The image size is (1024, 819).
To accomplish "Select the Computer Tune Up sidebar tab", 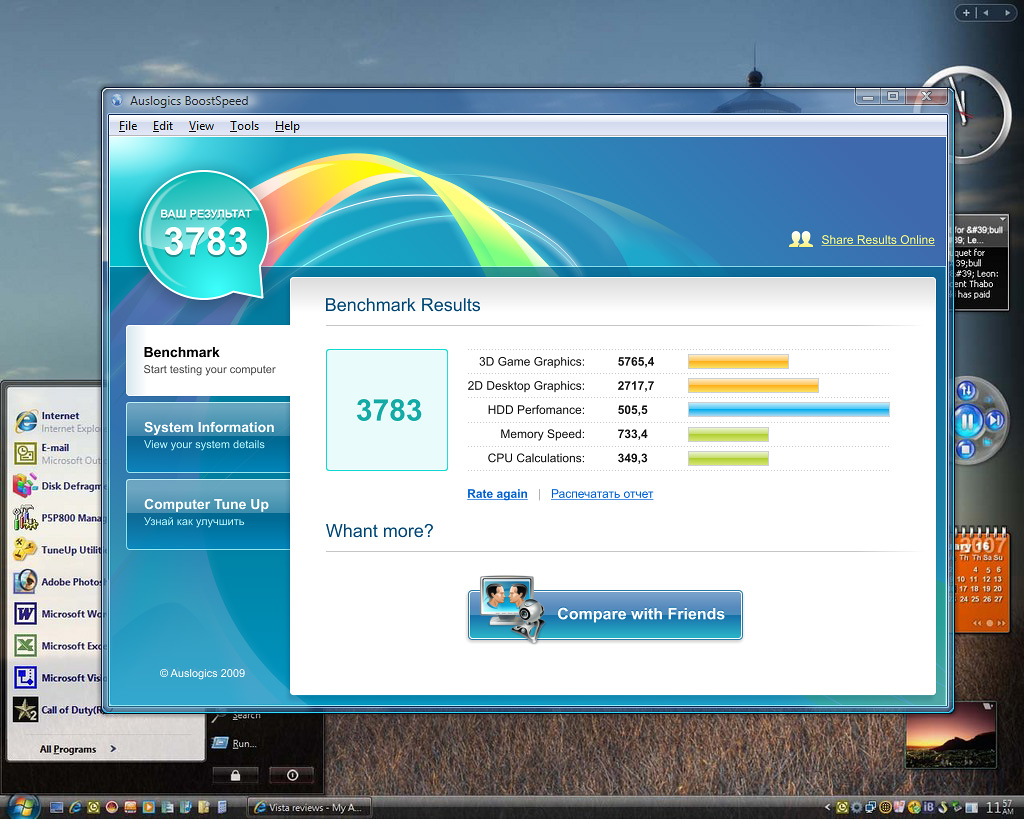I will coord(208,514).
